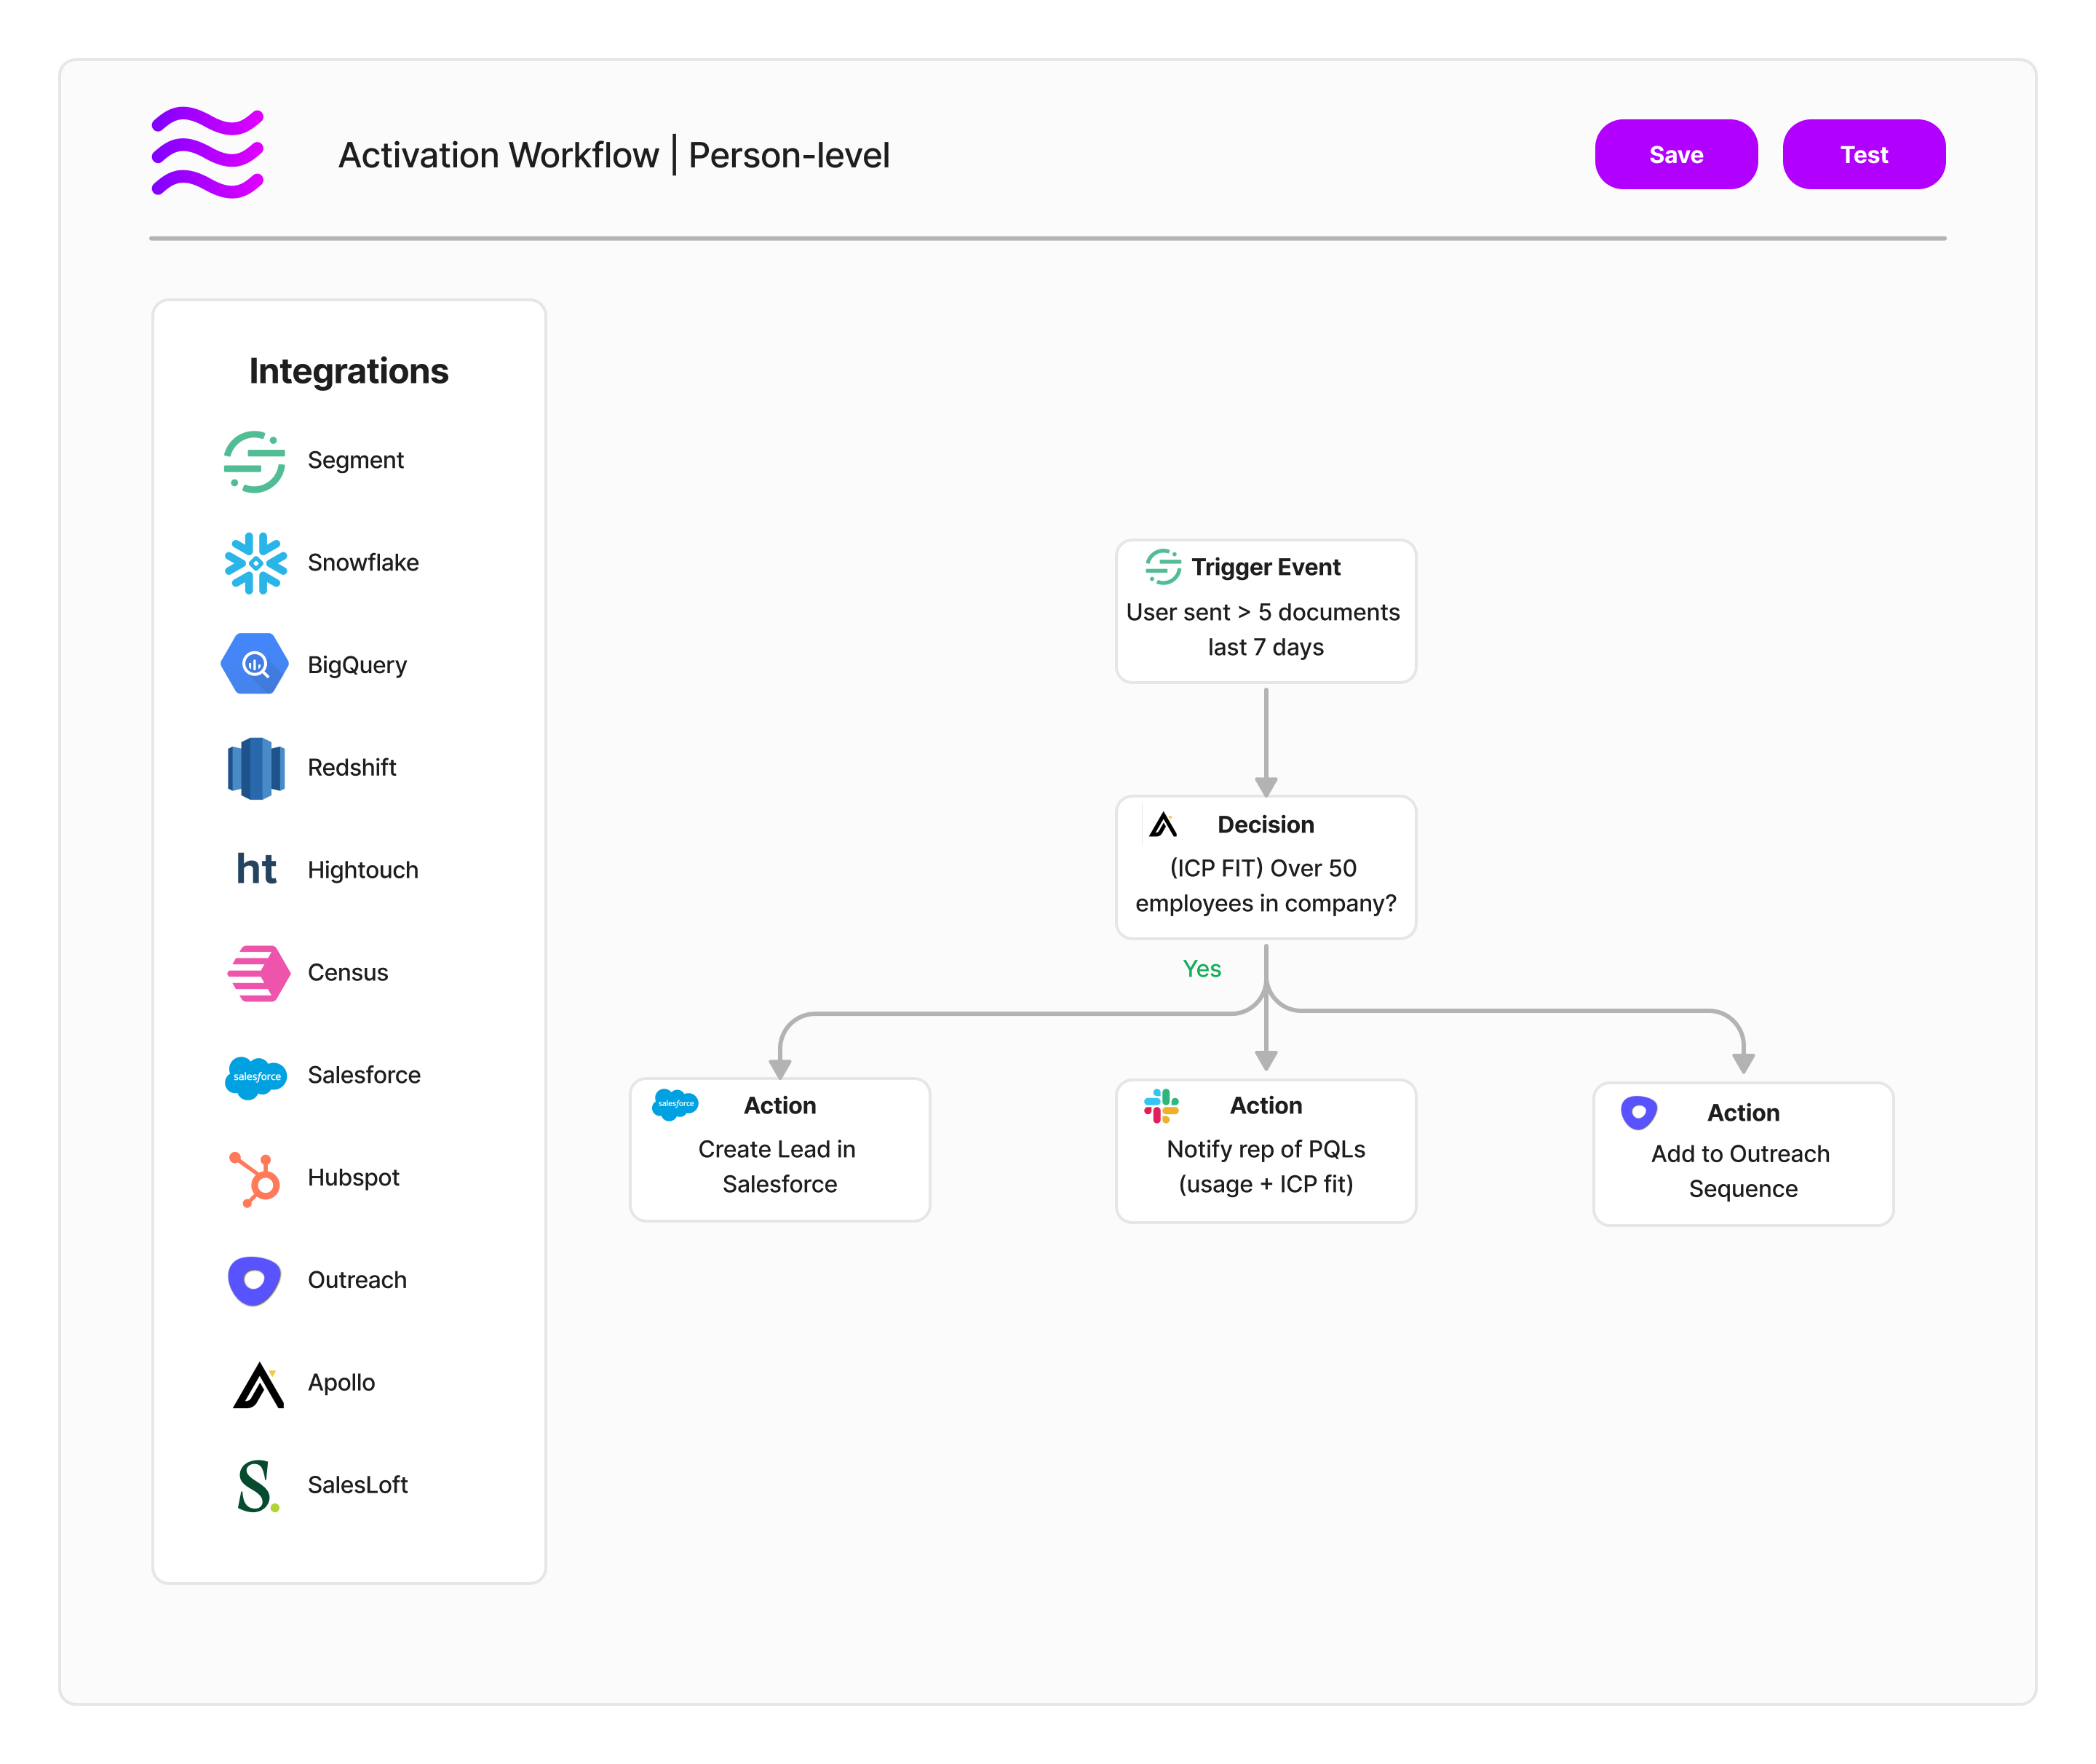This screenshot has width=2096, height=1764.
Task: Click the BigQuery hexagon icon
Action: pos(254,665)
